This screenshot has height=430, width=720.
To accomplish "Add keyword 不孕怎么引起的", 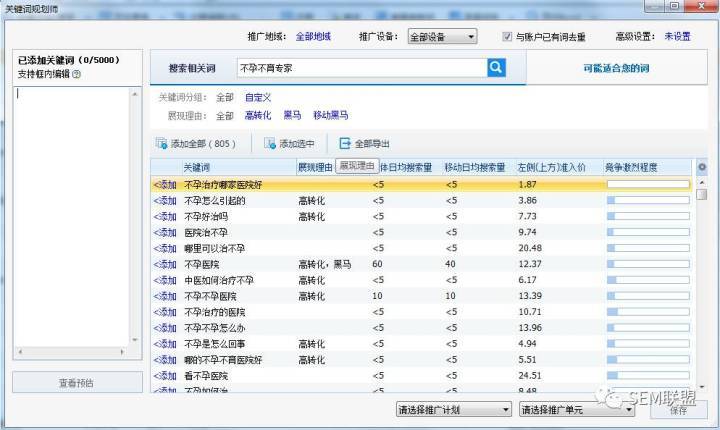I will tap(165, 201).
